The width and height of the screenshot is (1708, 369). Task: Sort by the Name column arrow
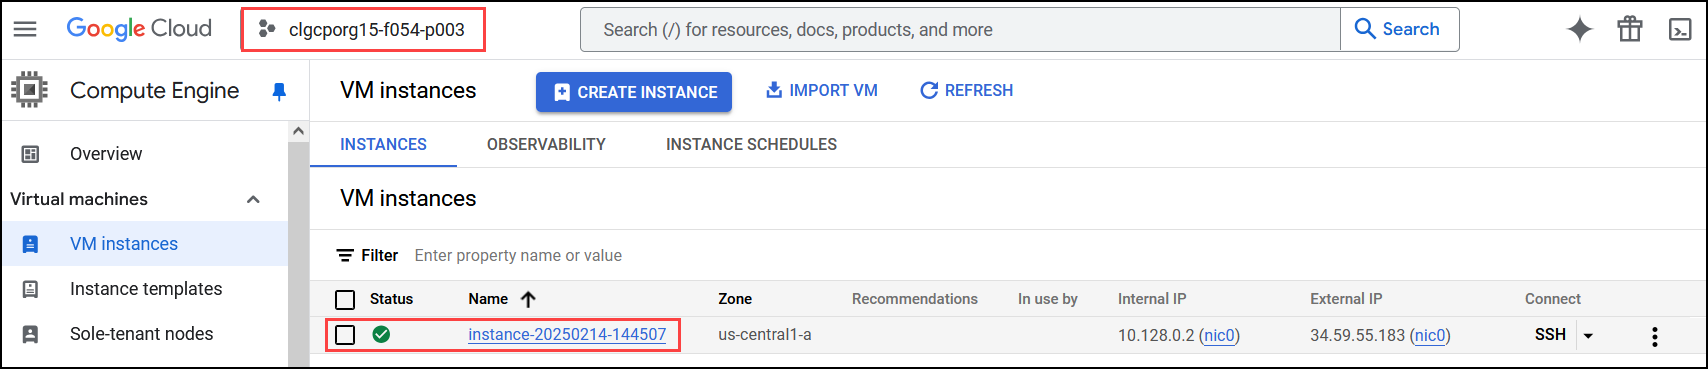point(529,299)
